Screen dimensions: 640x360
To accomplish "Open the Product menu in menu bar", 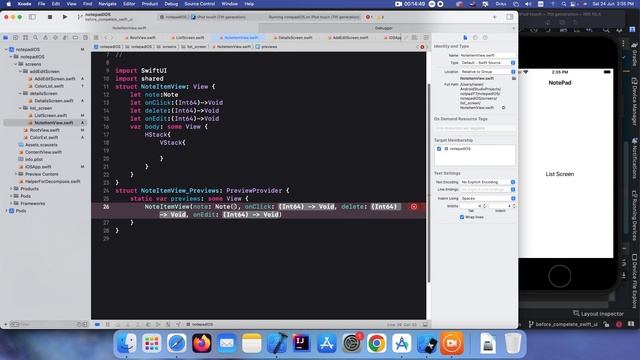I will (150, 4).
